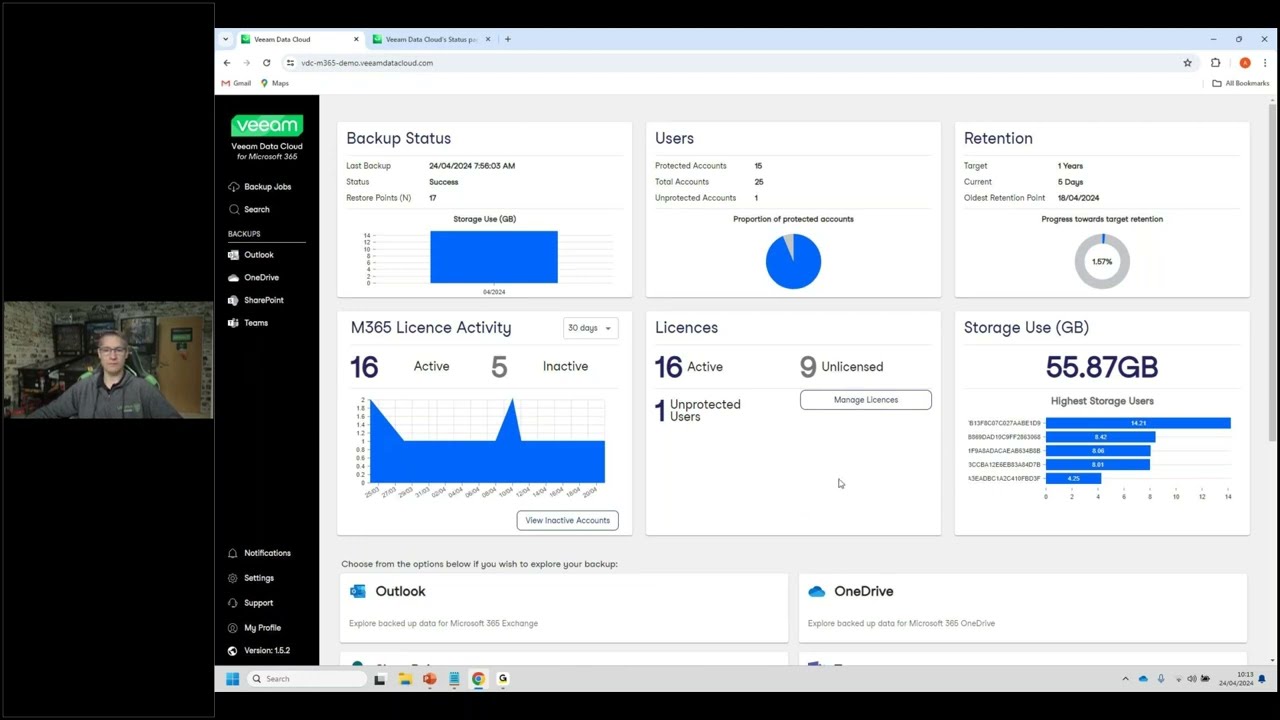Image resolution: width=1280 pixels, height=720 pixels.
Task: Open the Windows Start menu
Action: pyautogui.click(x=233, y=679)
